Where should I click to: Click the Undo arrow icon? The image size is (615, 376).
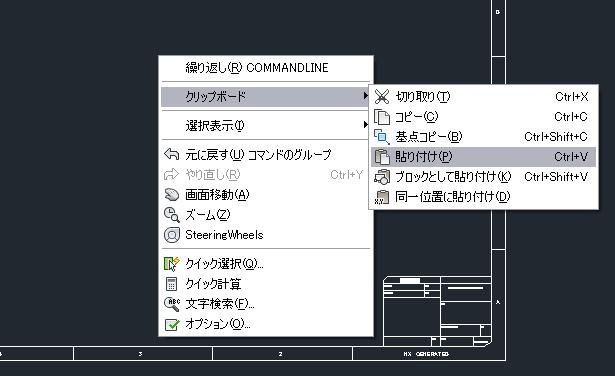(x=171, y=154)
